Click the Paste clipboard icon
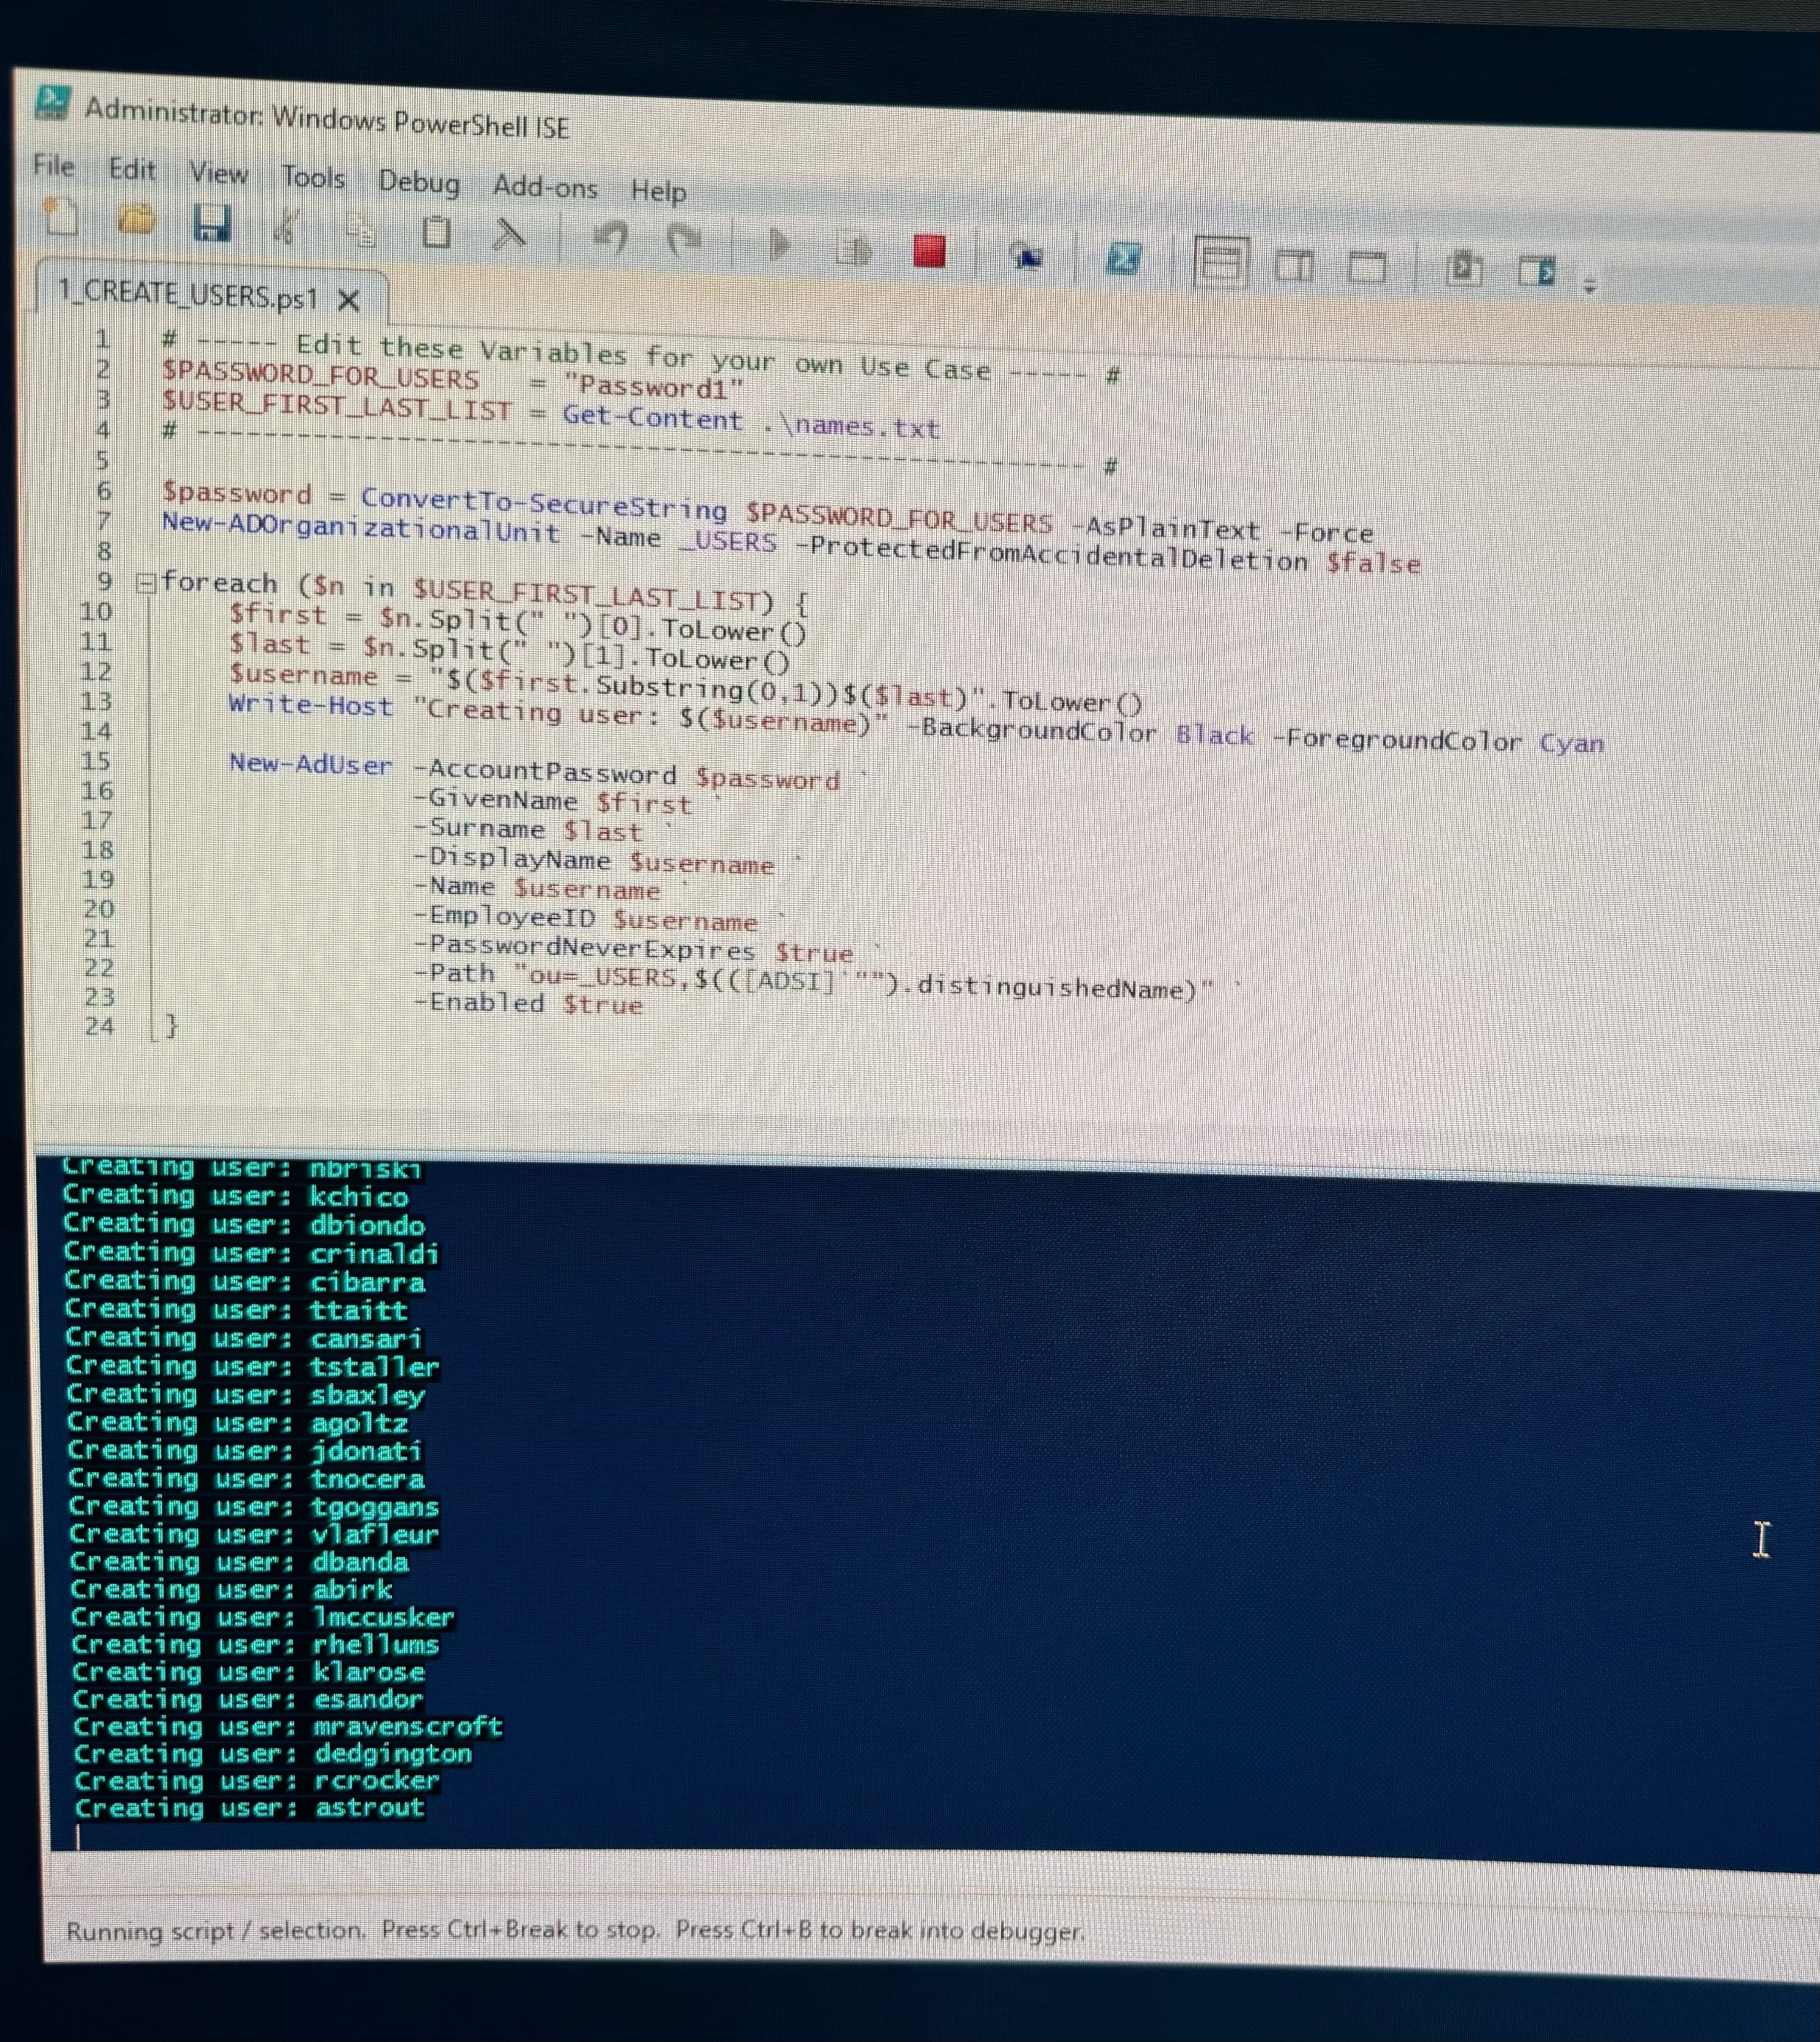Viewport: 1820px width, 2042px height. point(436,233)
